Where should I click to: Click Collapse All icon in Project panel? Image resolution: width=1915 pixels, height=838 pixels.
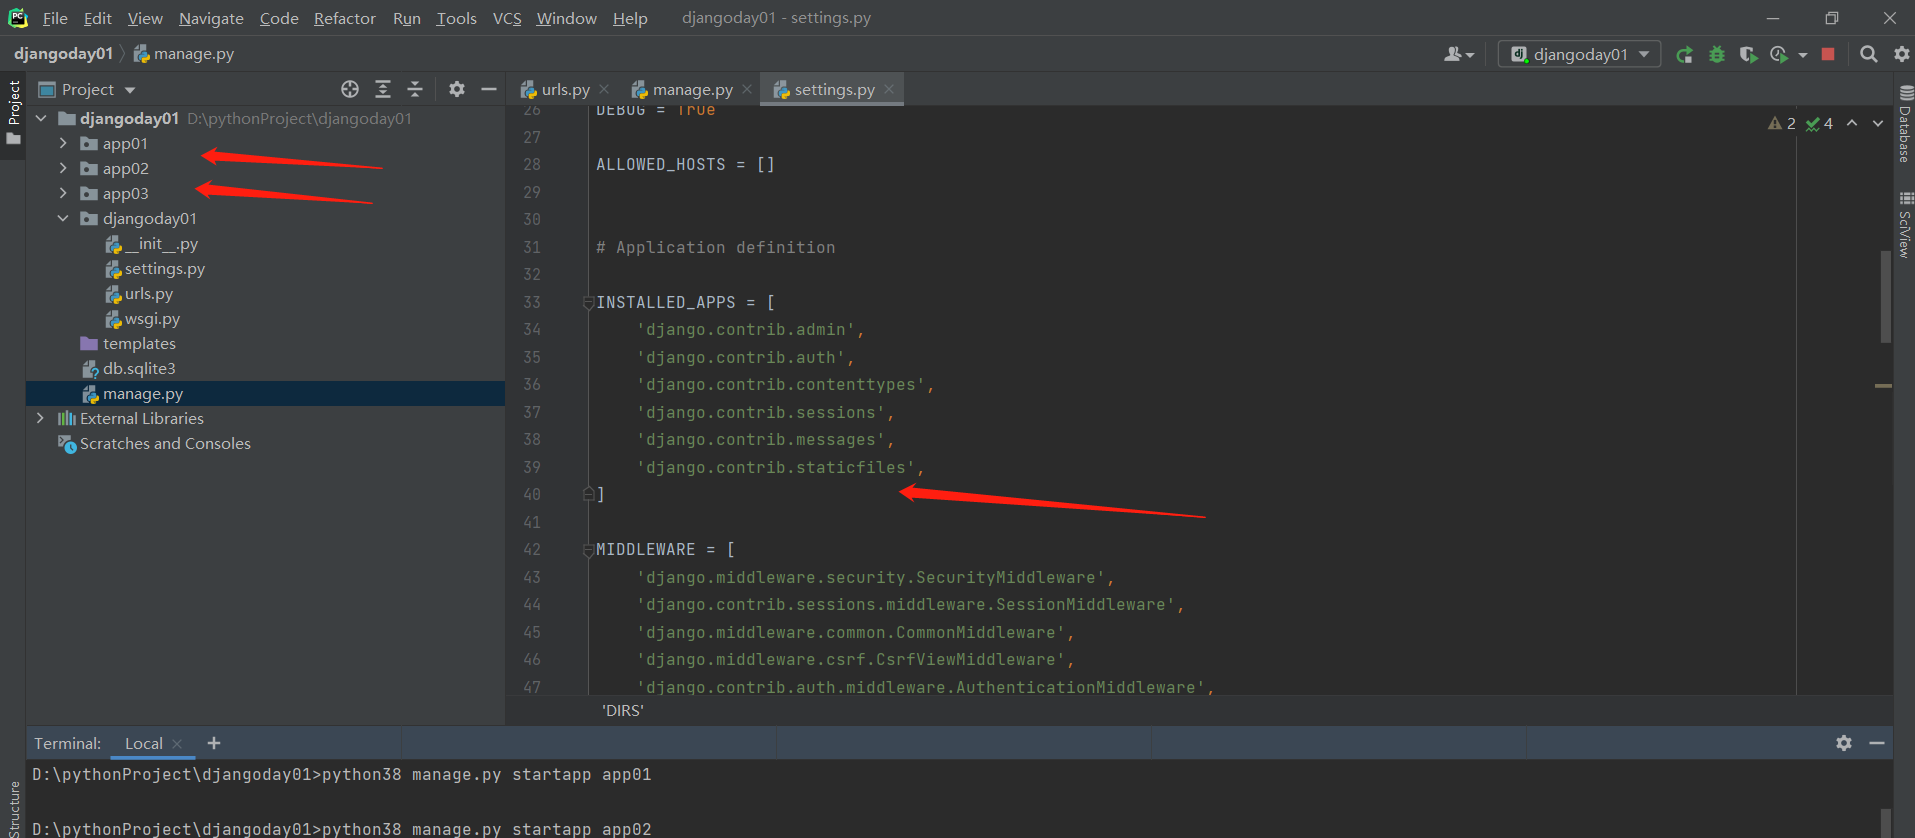pos(415,90)
